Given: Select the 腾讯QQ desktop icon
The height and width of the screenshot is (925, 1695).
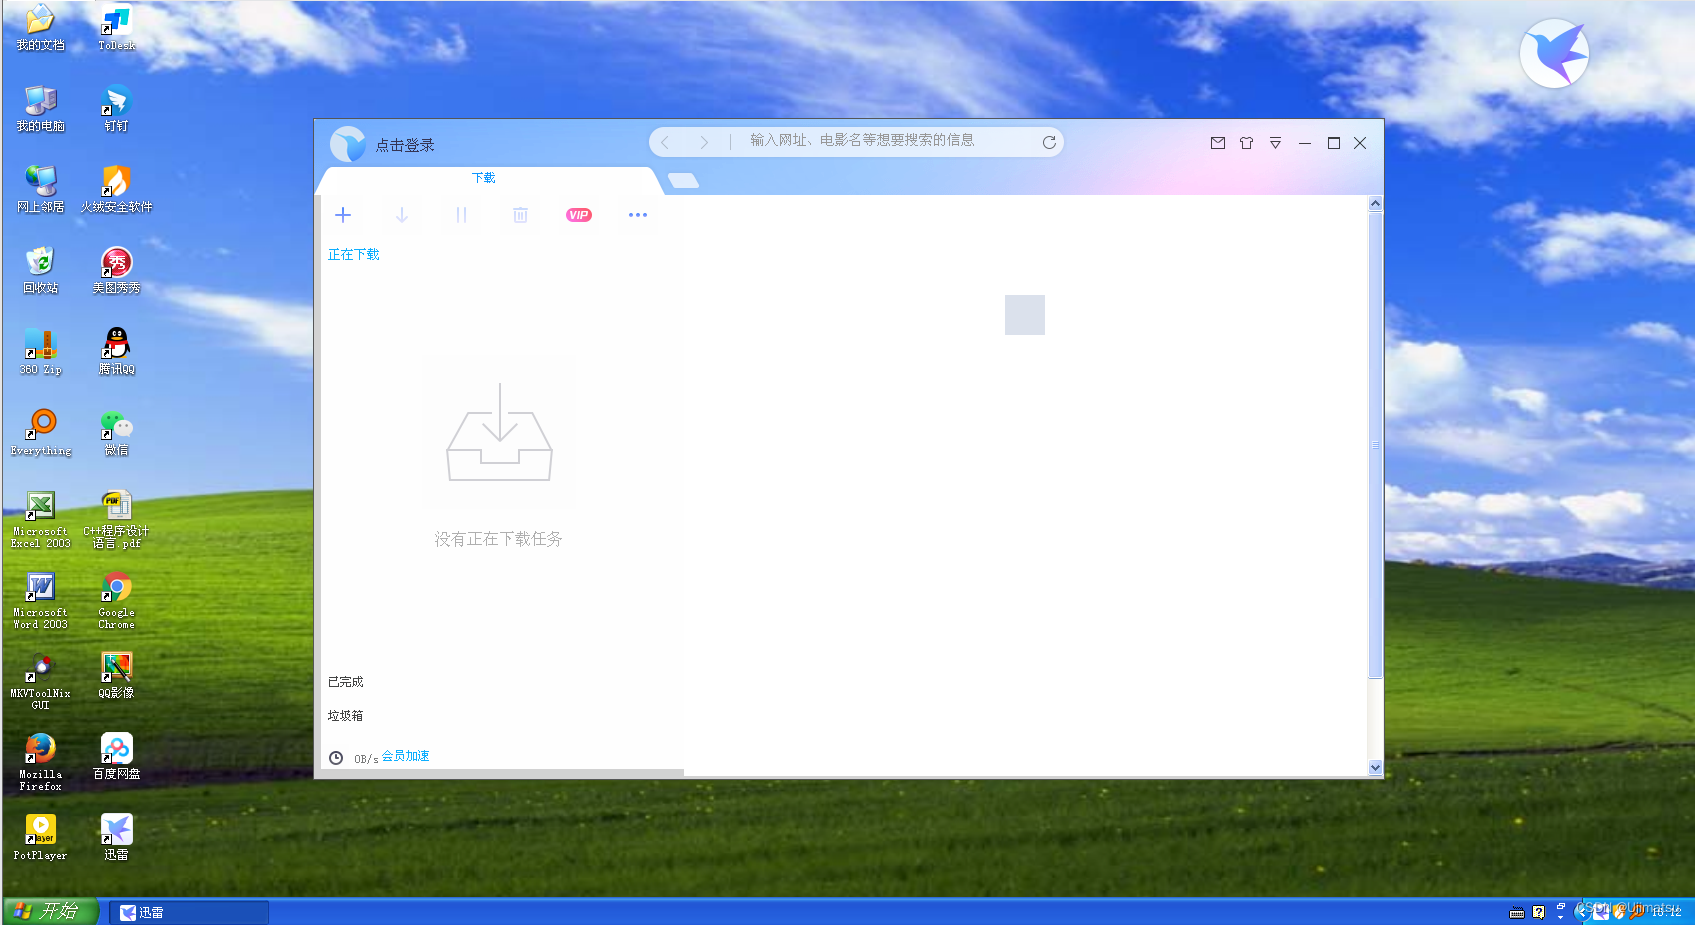Looking at the screenshot, I should tap(116, 351).
